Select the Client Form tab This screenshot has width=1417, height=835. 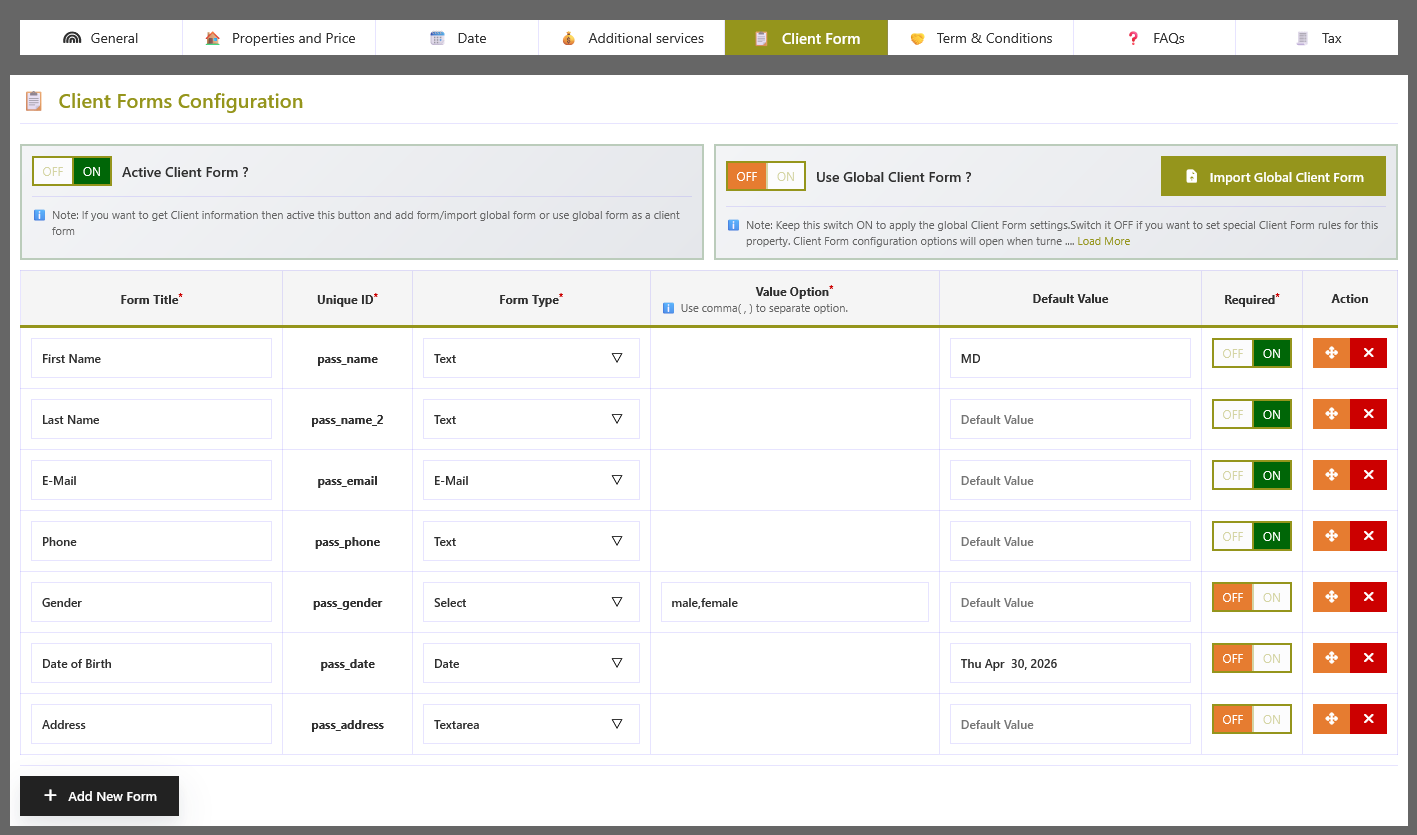point(807,38)
